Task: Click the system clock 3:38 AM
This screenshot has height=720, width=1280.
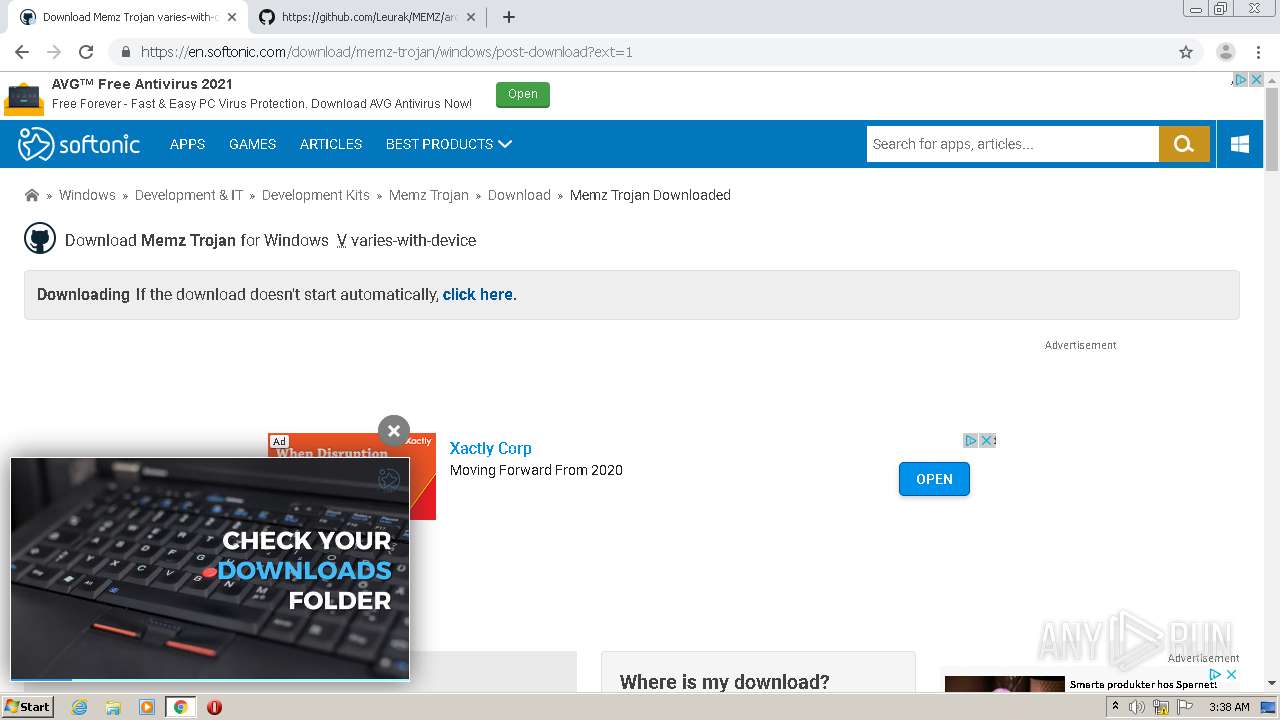Action: (1229, 707)
